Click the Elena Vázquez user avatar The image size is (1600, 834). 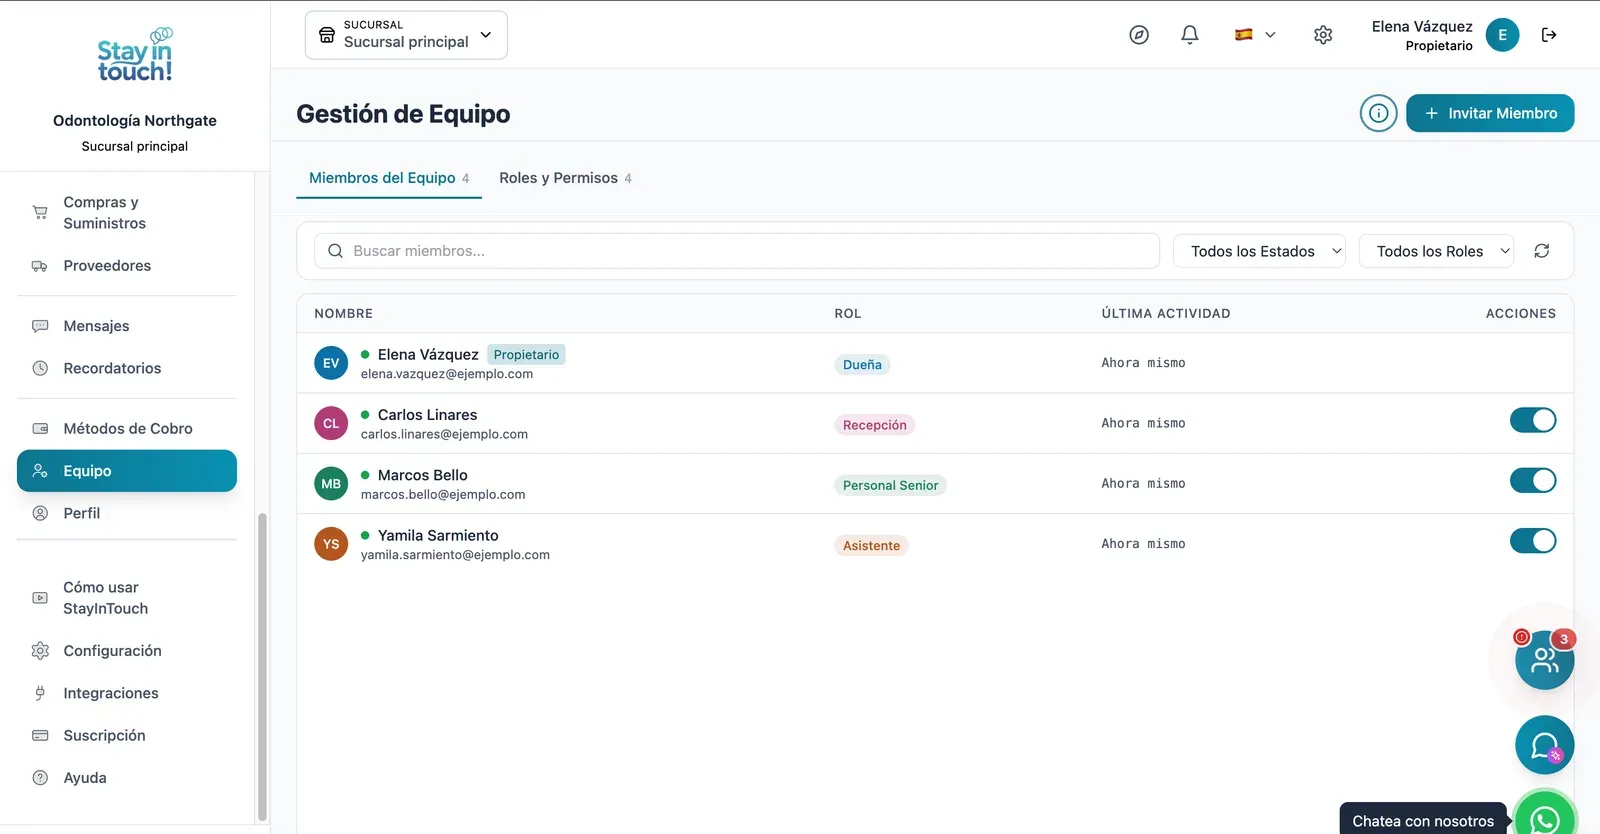tap(1502, 35)
